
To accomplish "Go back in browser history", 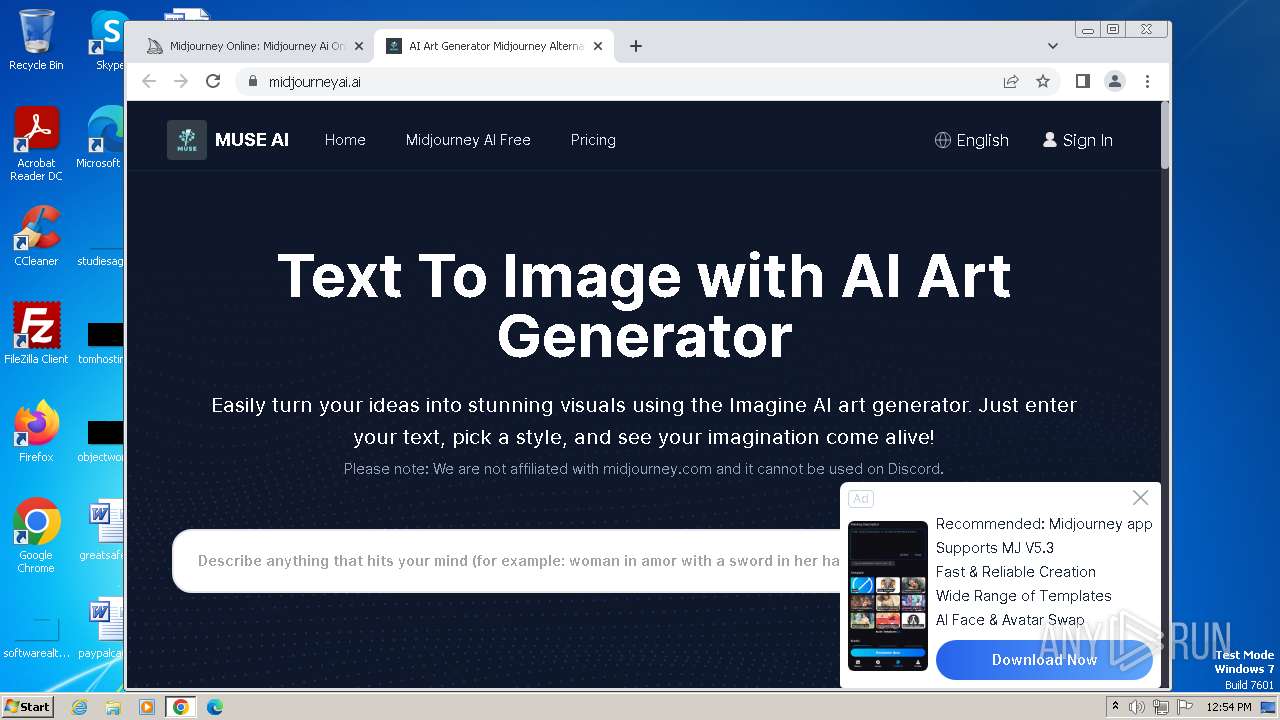I will pos(149,81).
